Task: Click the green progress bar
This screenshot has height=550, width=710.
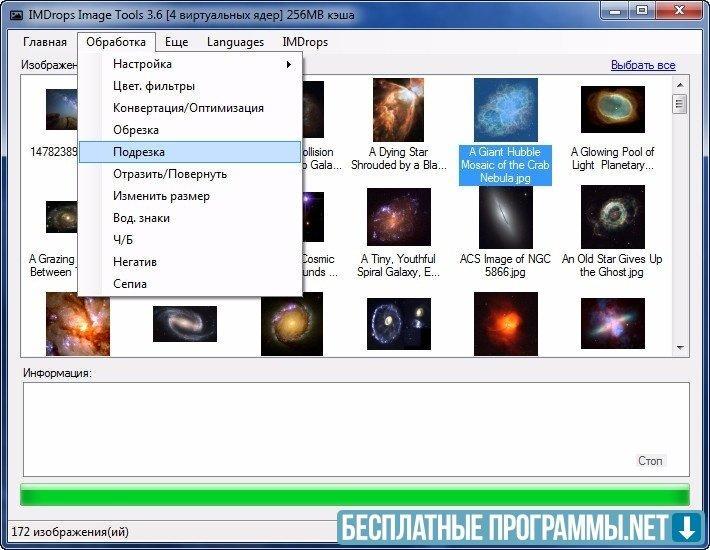Action: click(x=355, y=495)
